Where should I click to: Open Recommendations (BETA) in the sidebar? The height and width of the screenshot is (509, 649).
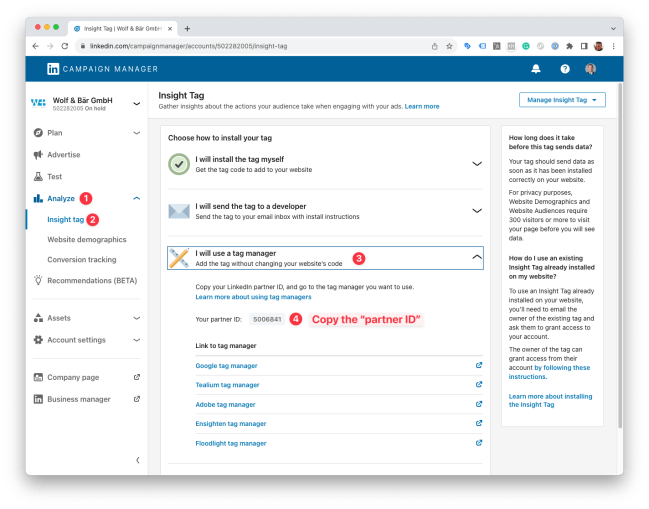point(92,281)
